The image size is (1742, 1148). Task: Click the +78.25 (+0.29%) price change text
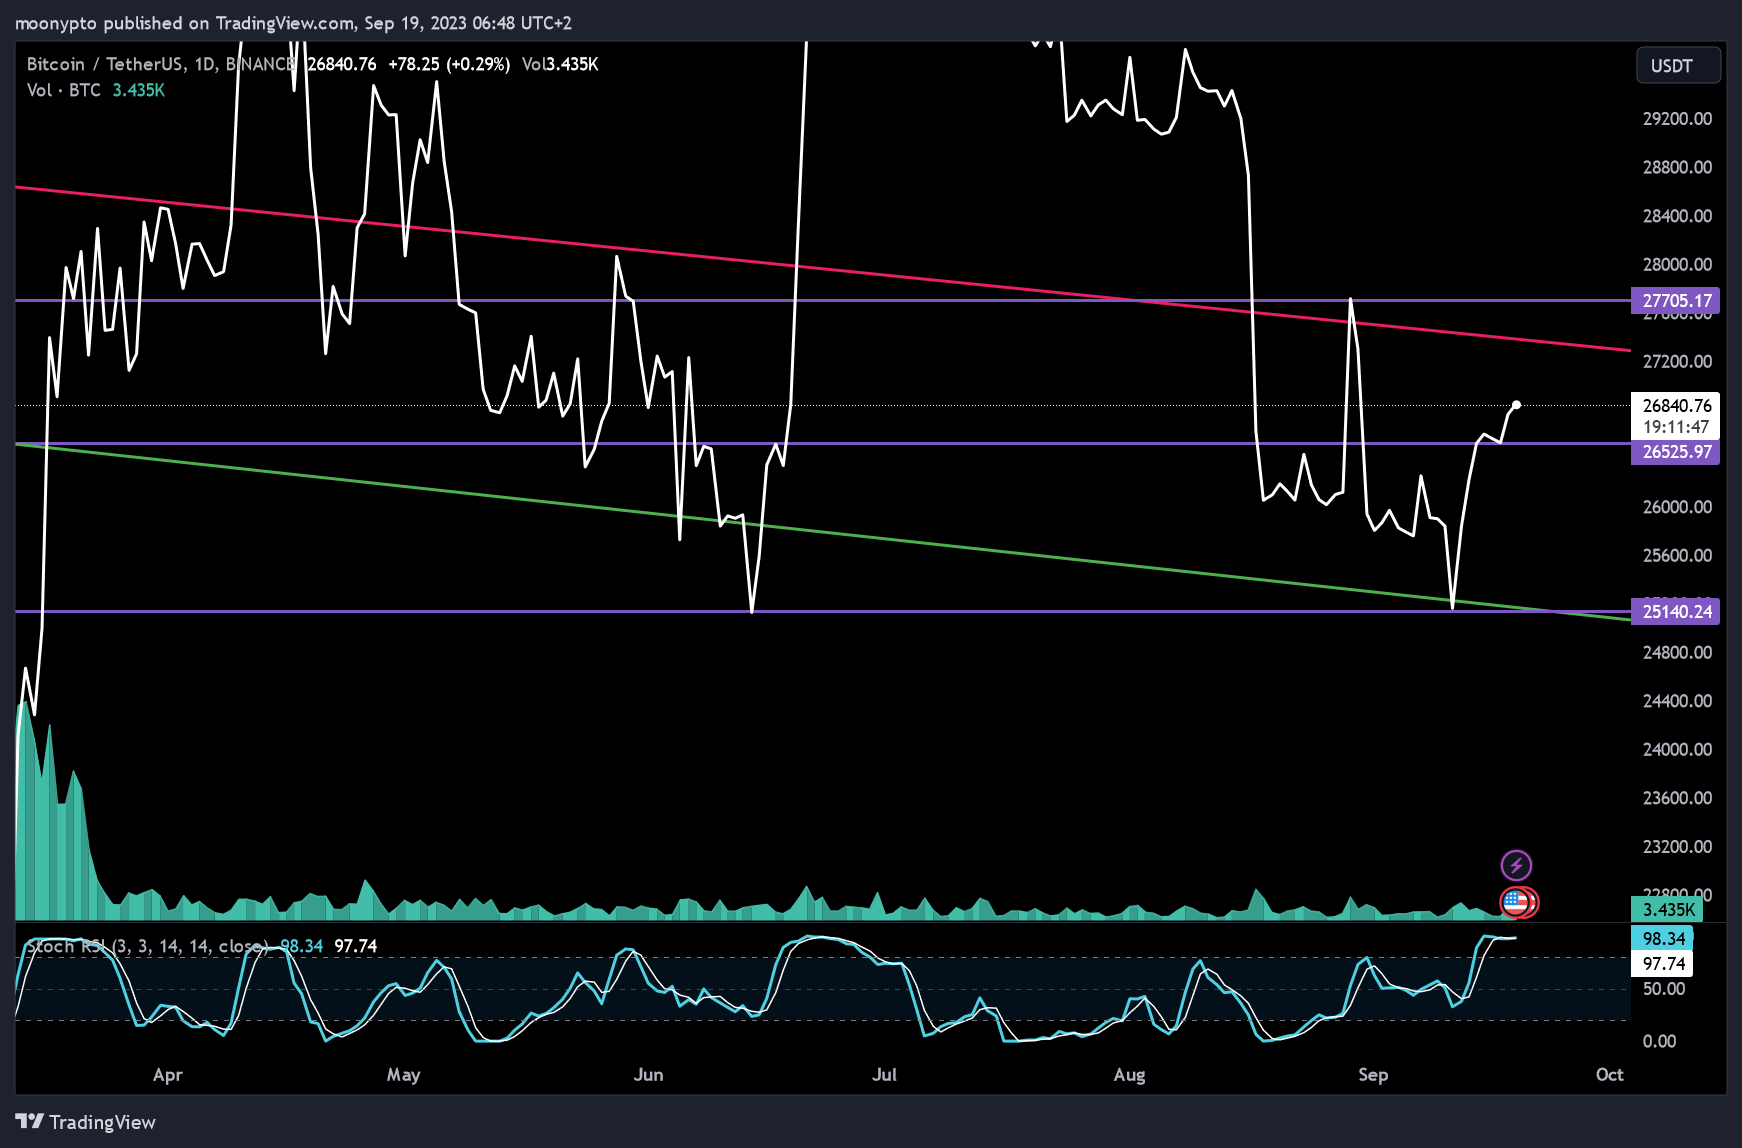(x=449, y=64)
